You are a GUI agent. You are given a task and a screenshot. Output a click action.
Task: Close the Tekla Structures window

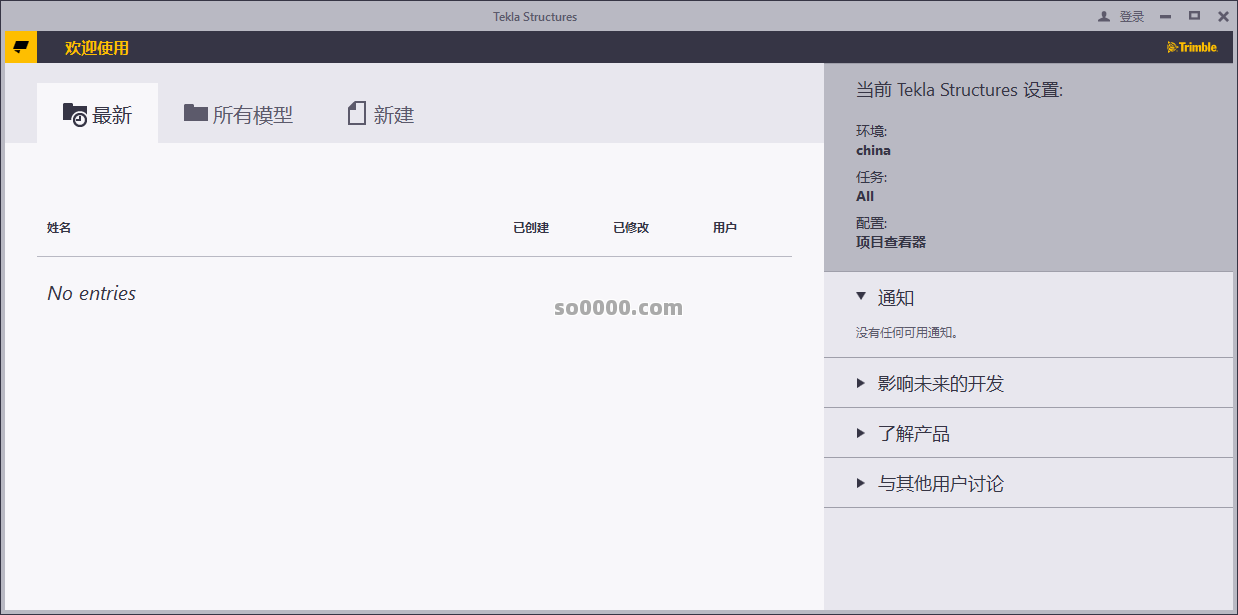pos(1223,17)
